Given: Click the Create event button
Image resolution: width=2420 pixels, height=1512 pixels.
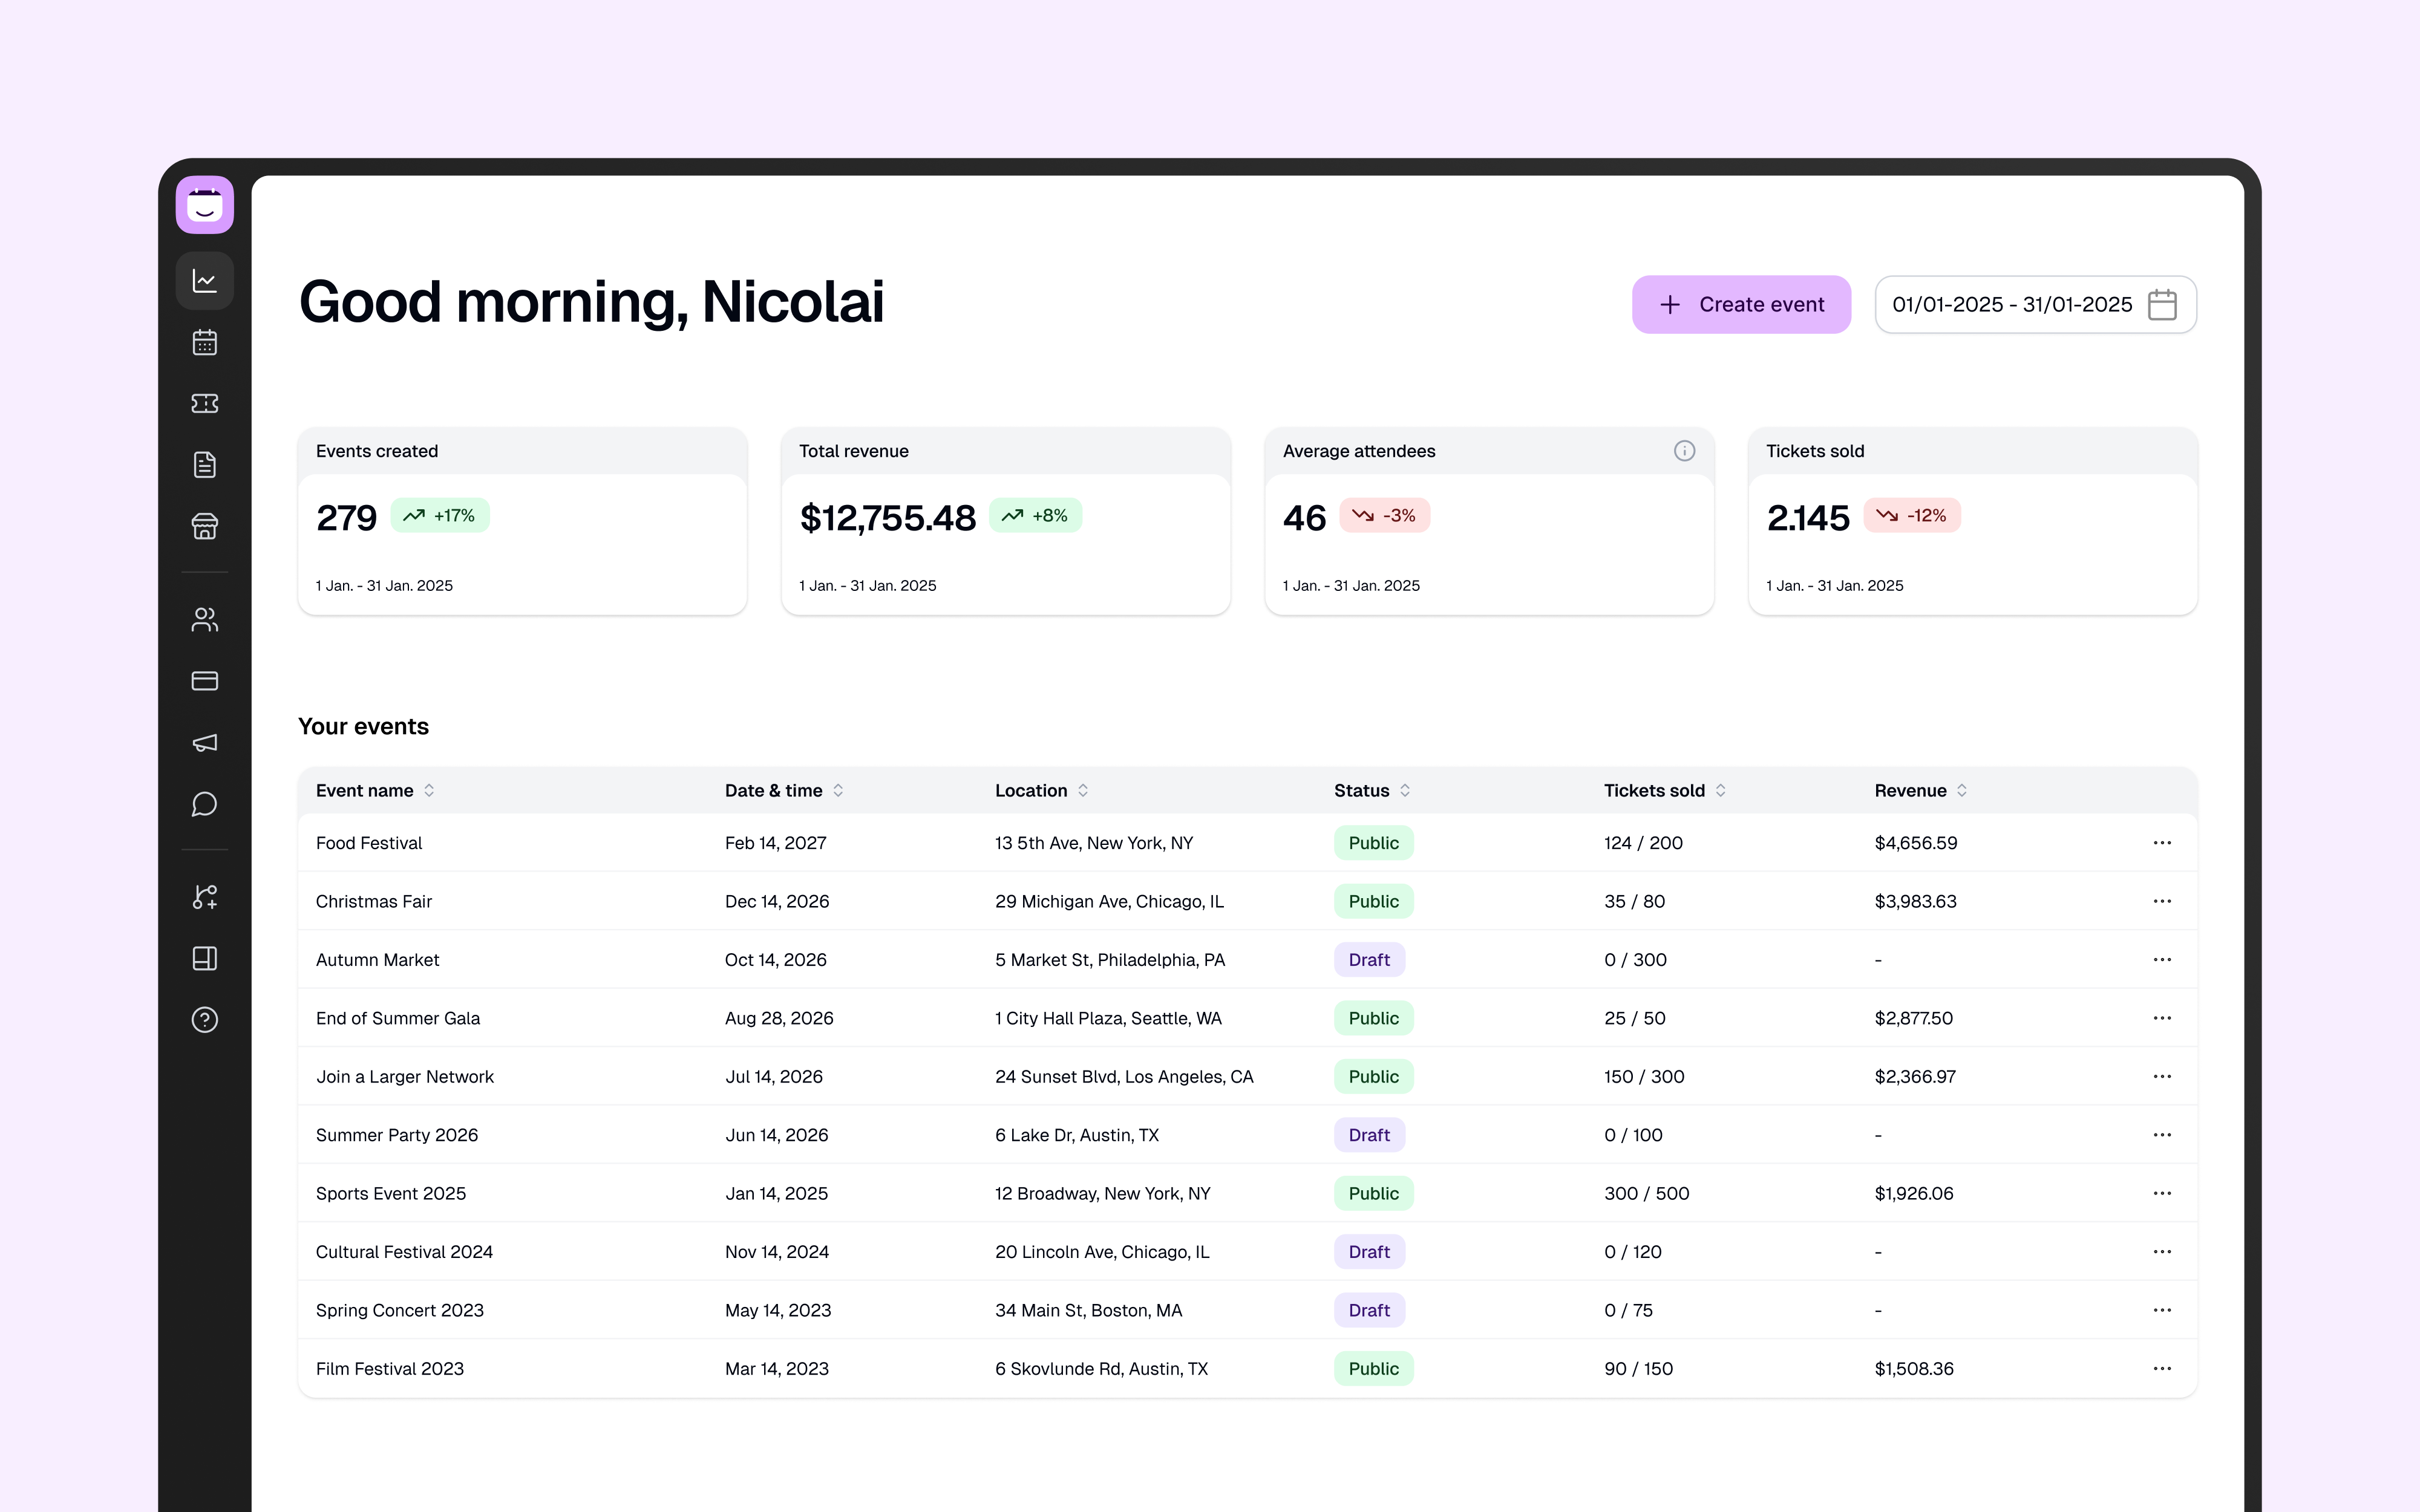Looking at the screenshot, I should click(1741, 304).
